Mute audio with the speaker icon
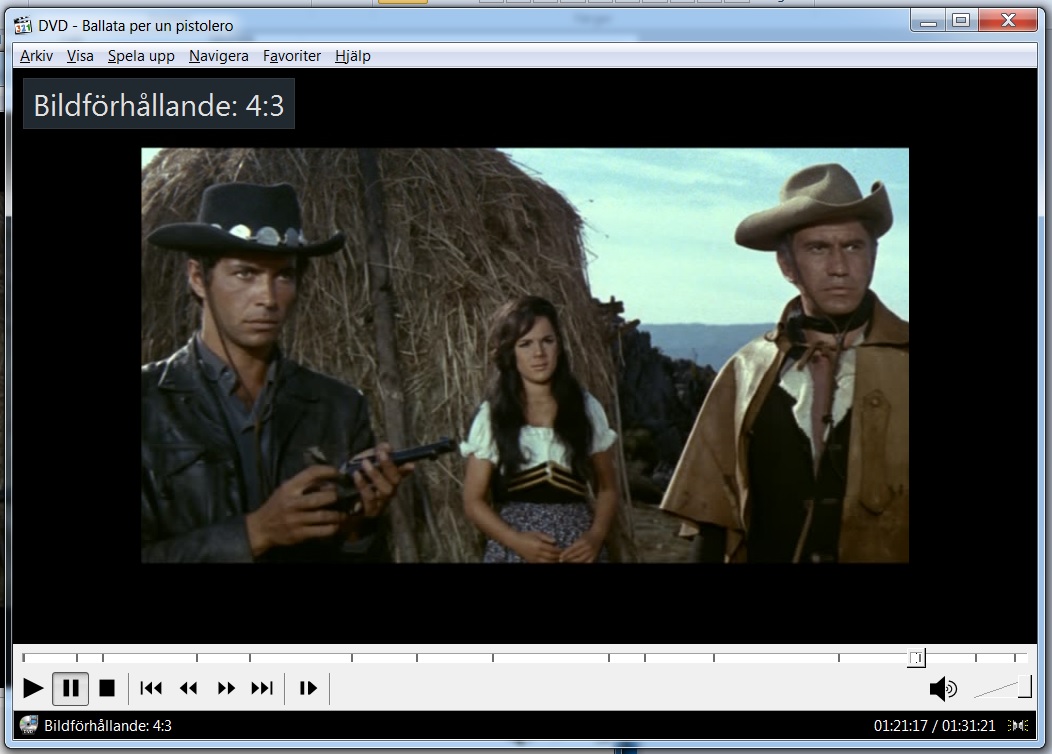 [x=942, y=688]
